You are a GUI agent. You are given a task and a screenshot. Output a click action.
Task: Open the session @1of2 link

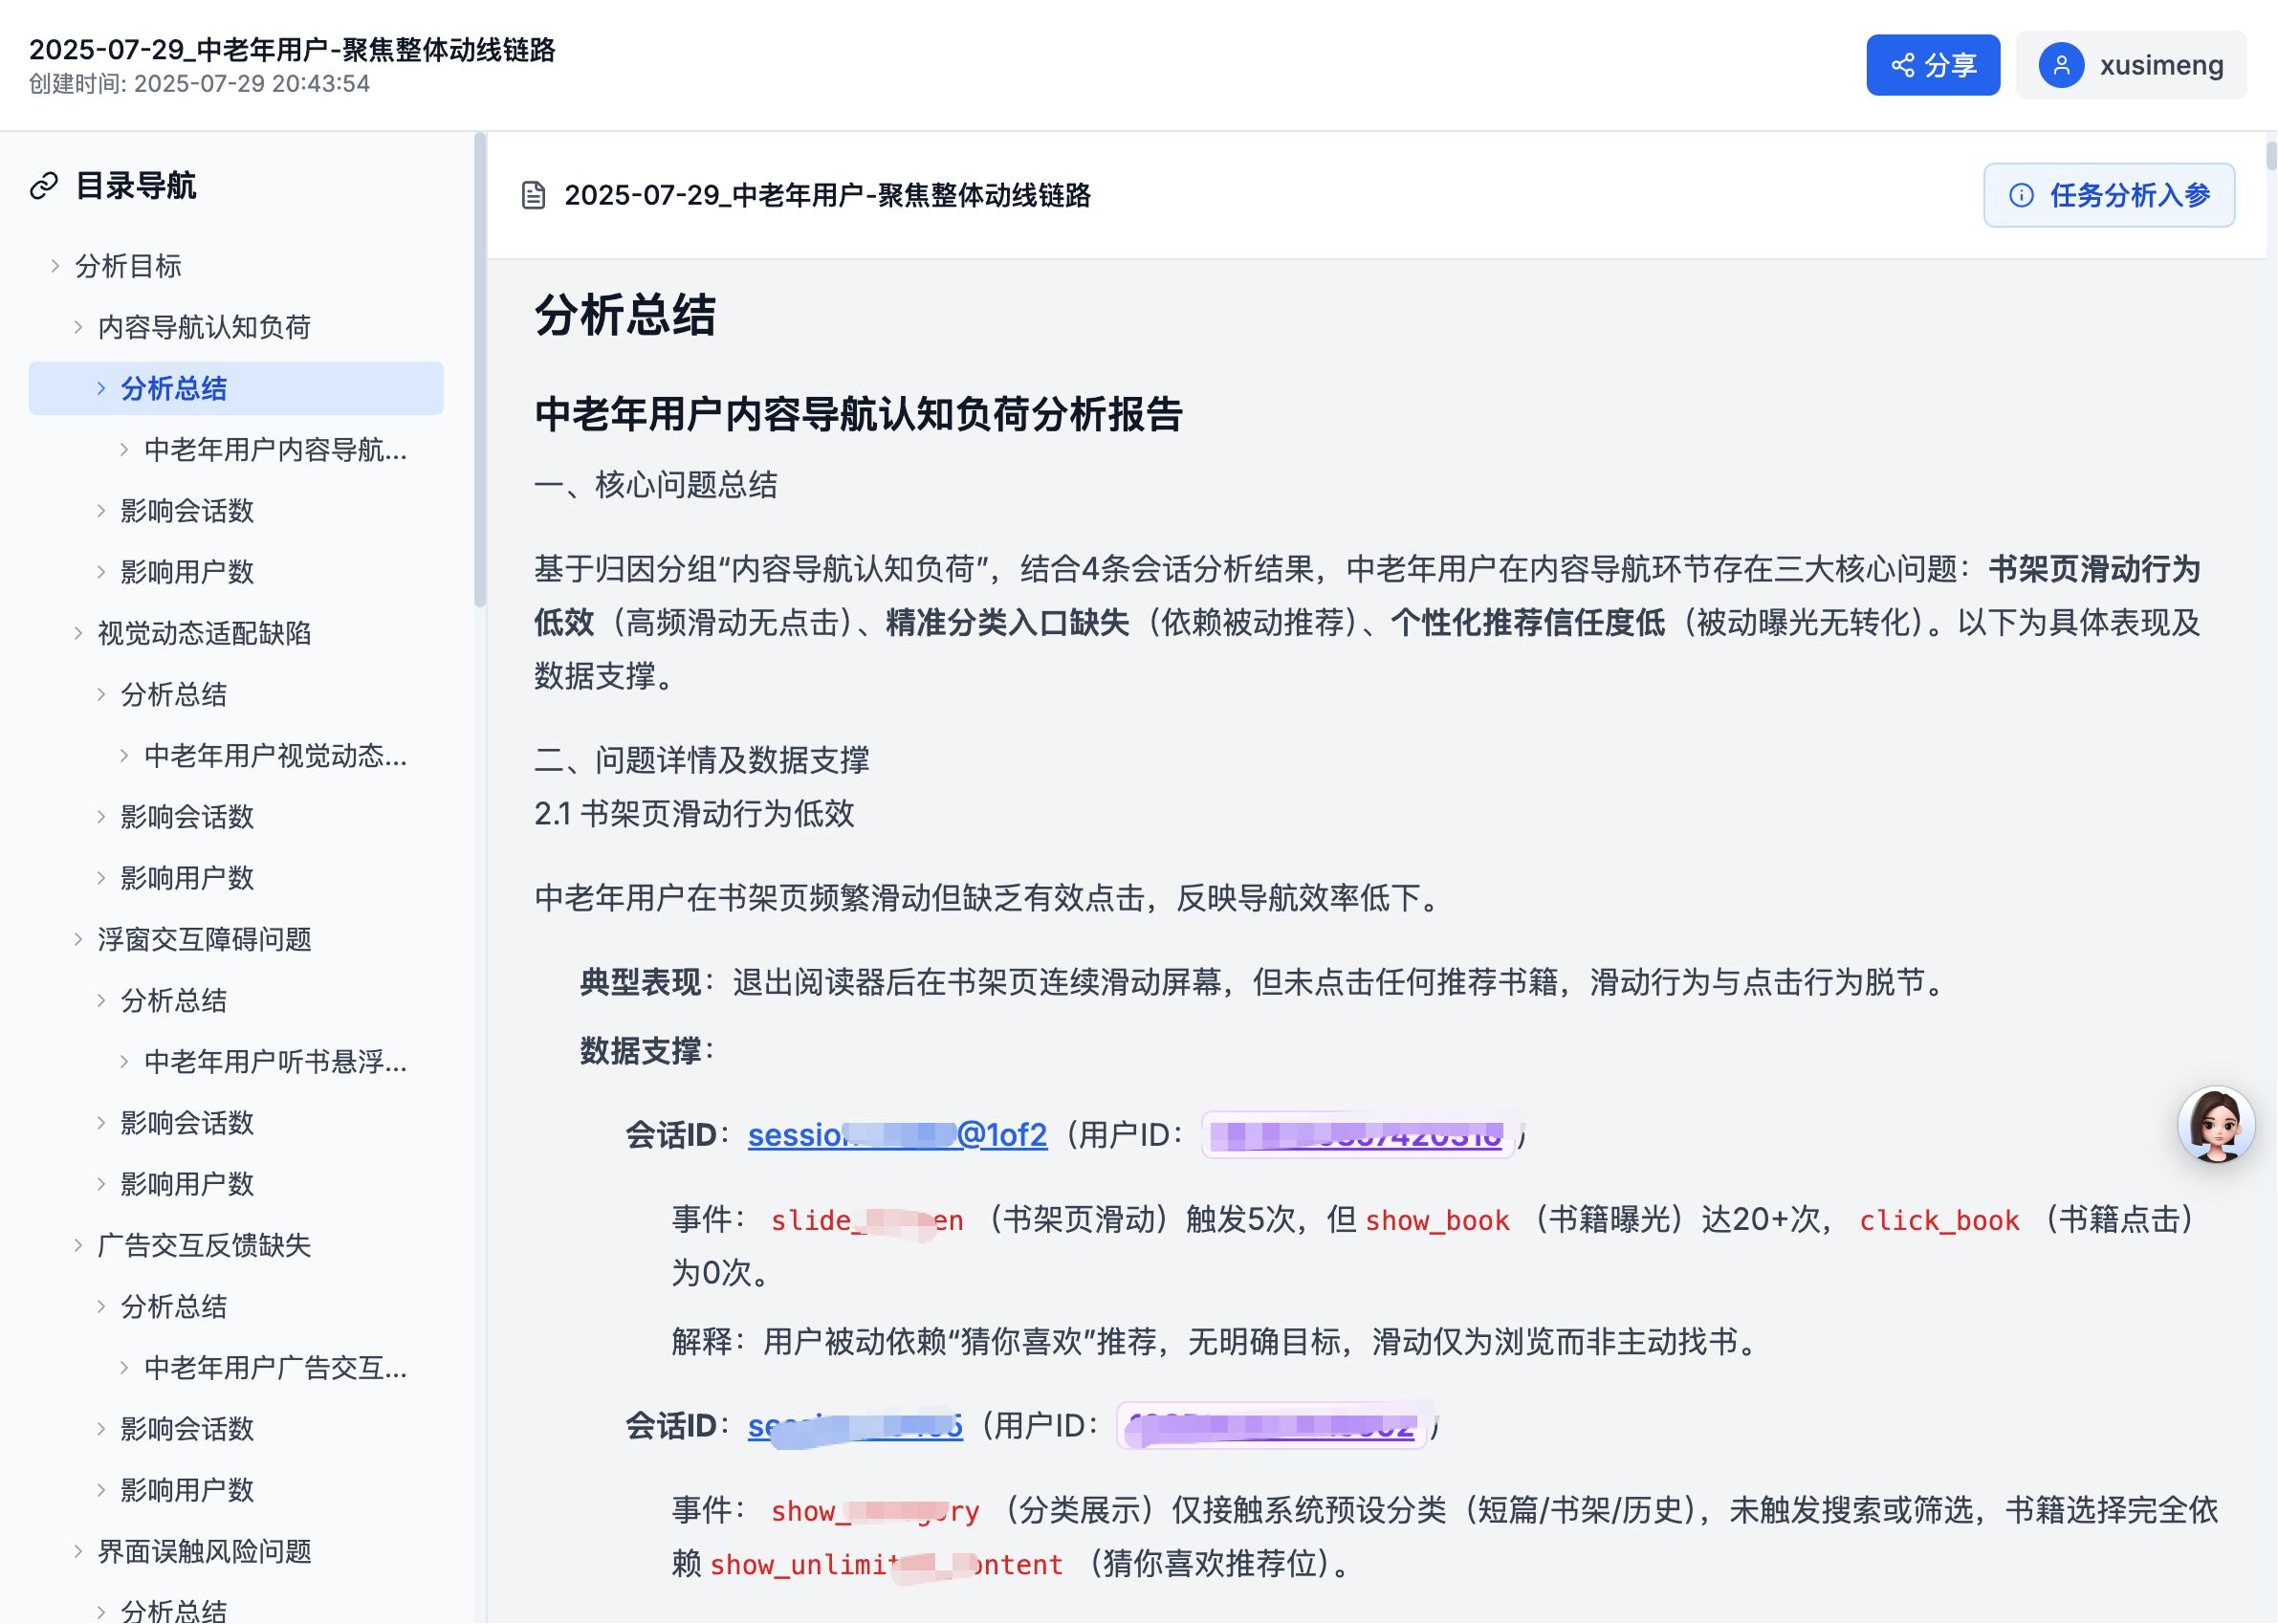[897, 1135]
